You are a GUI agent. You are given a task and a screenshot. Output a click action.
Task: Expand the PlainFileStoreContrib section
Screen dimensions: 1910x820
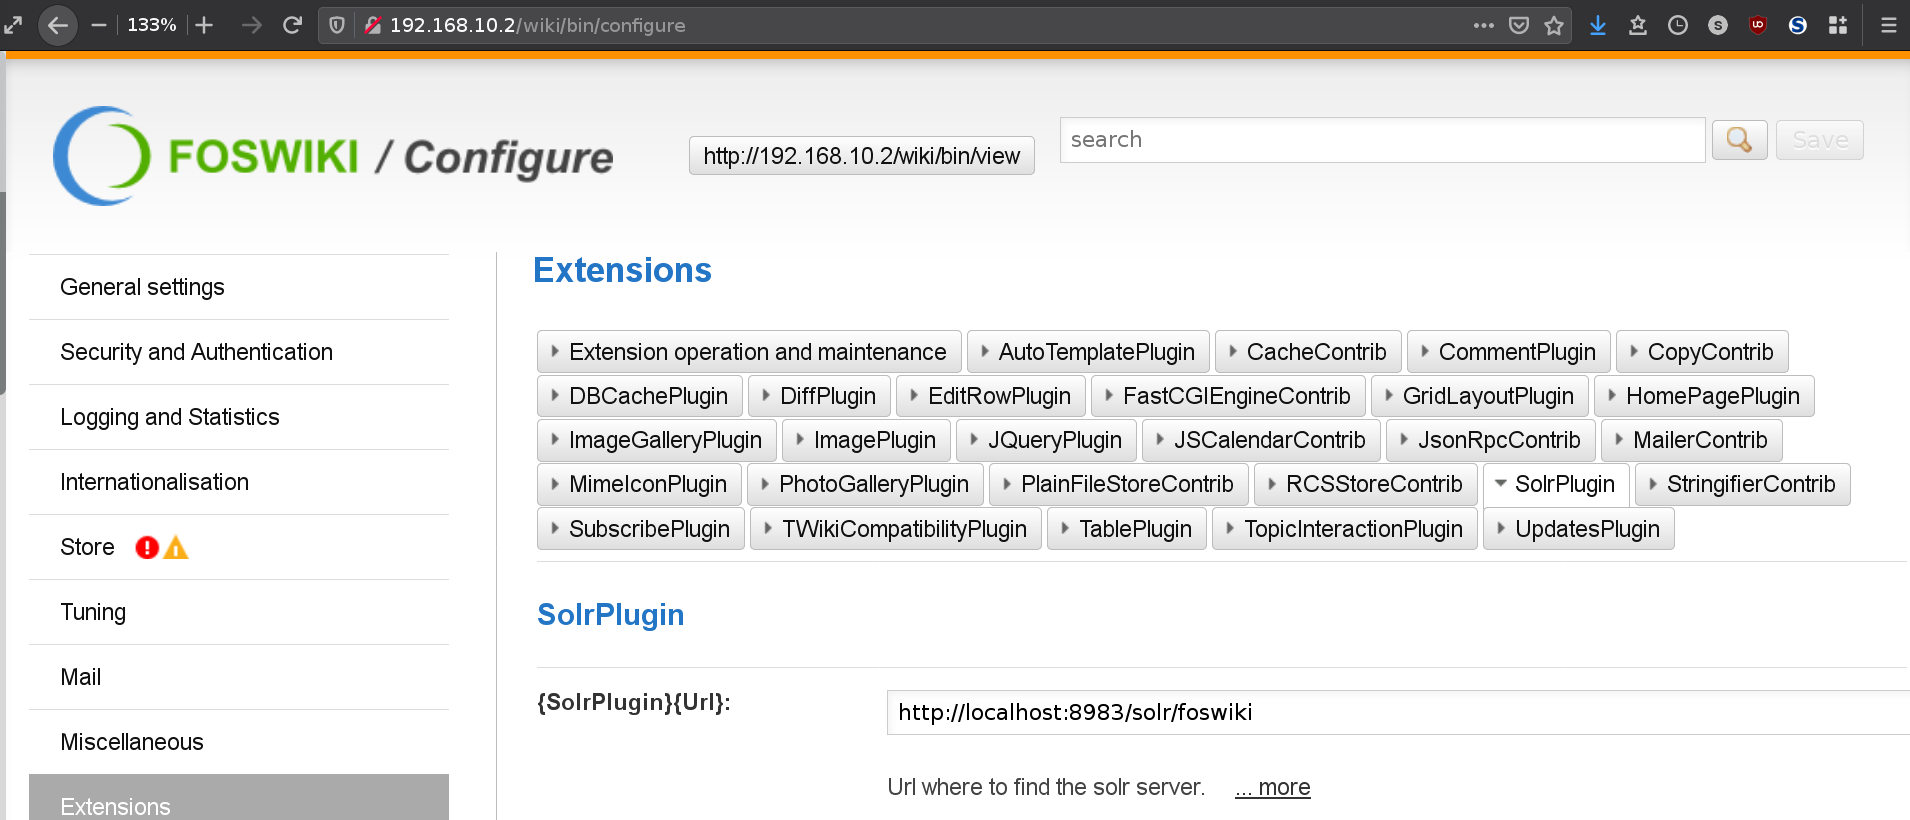pos(1118,484)
